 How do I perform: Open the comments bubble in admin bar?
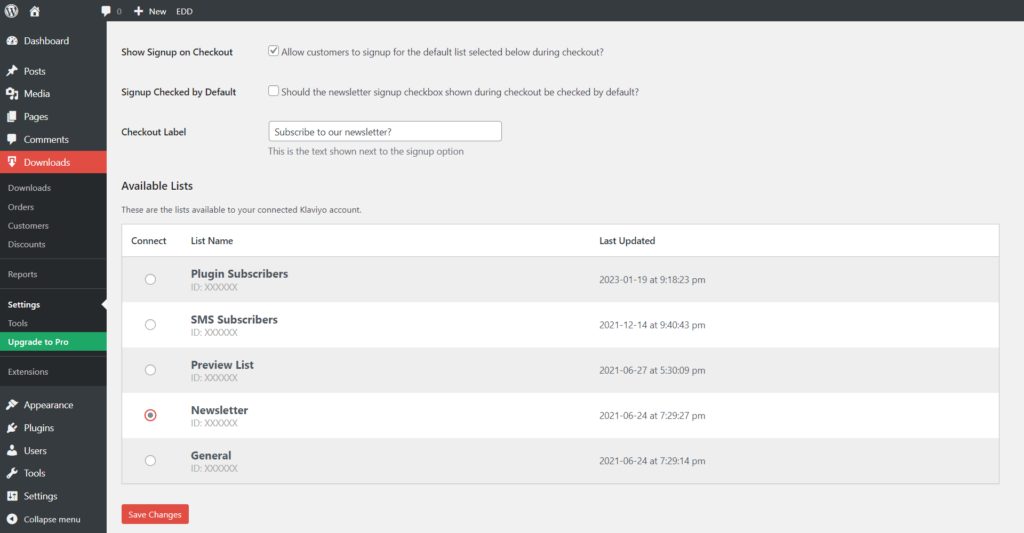click(106, 11)
